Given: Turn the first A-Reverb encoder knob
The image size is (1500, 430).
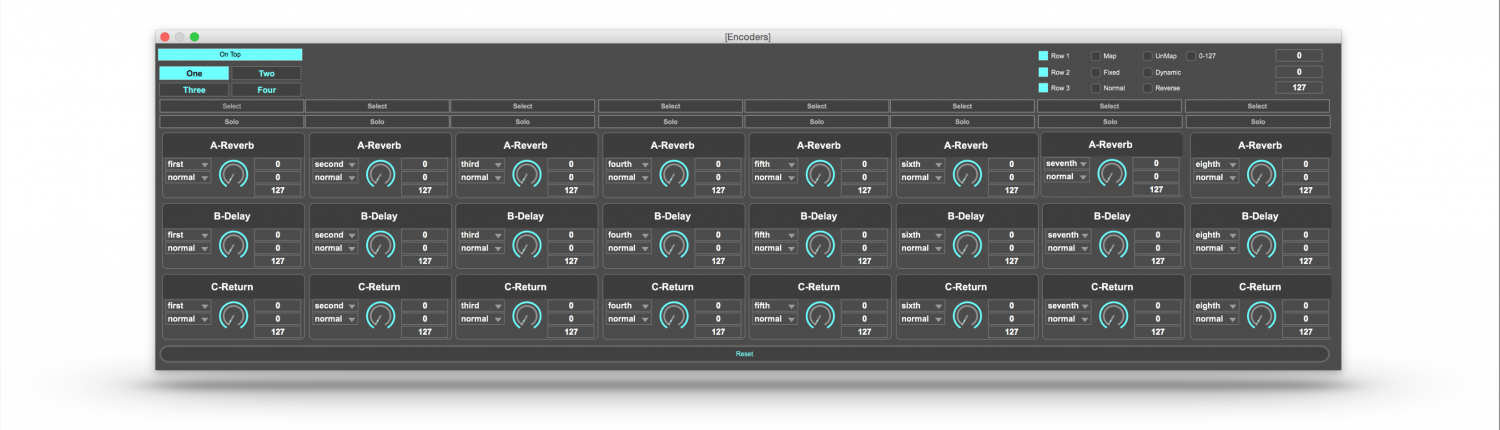Looking at the screenshot, I should tap(233, 174).
